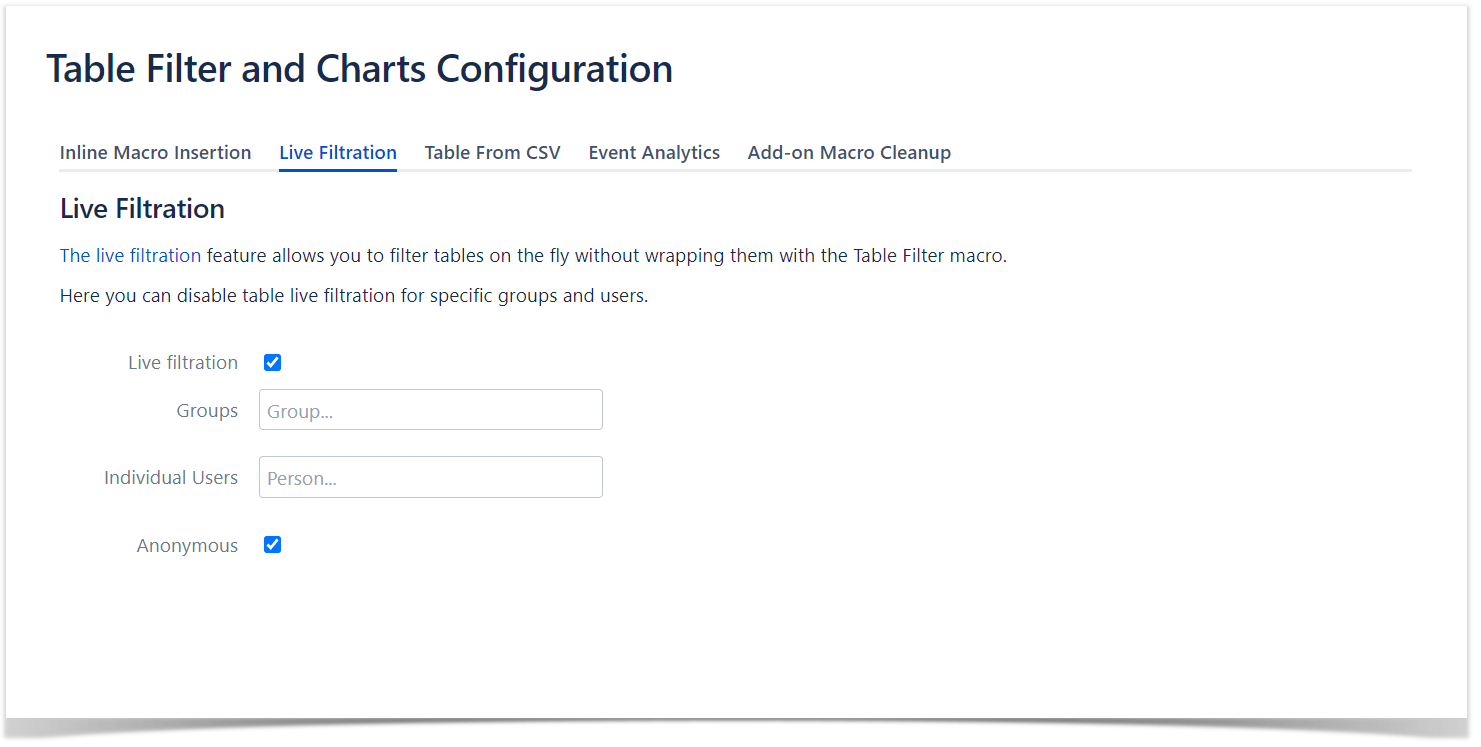
Task: Click the 'Groups' field label
Action: click(207, 411)
